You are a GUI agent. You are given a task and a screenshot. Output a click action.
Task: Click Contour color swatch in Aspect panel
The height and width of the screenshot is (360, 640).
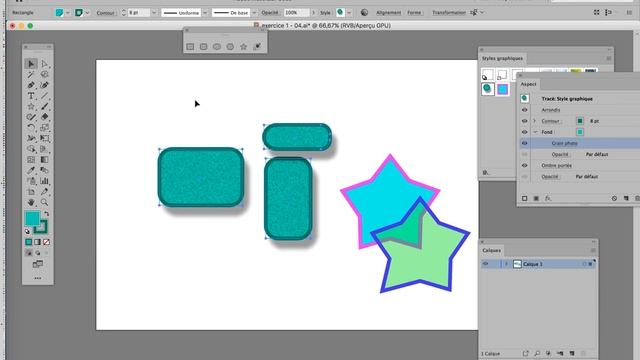click(580, 121)
